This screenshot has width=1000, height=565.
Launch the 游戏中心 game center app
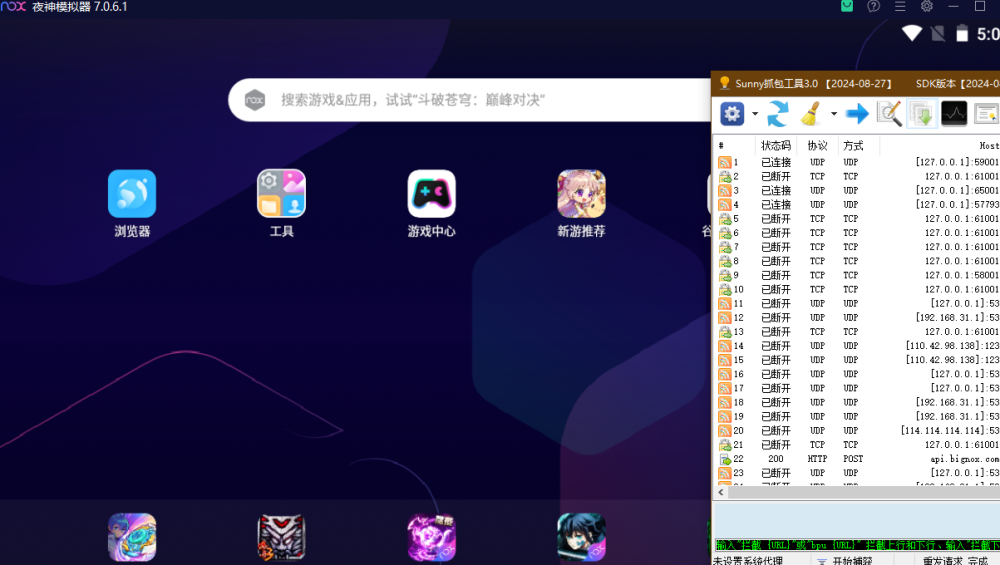pos(431,194)
